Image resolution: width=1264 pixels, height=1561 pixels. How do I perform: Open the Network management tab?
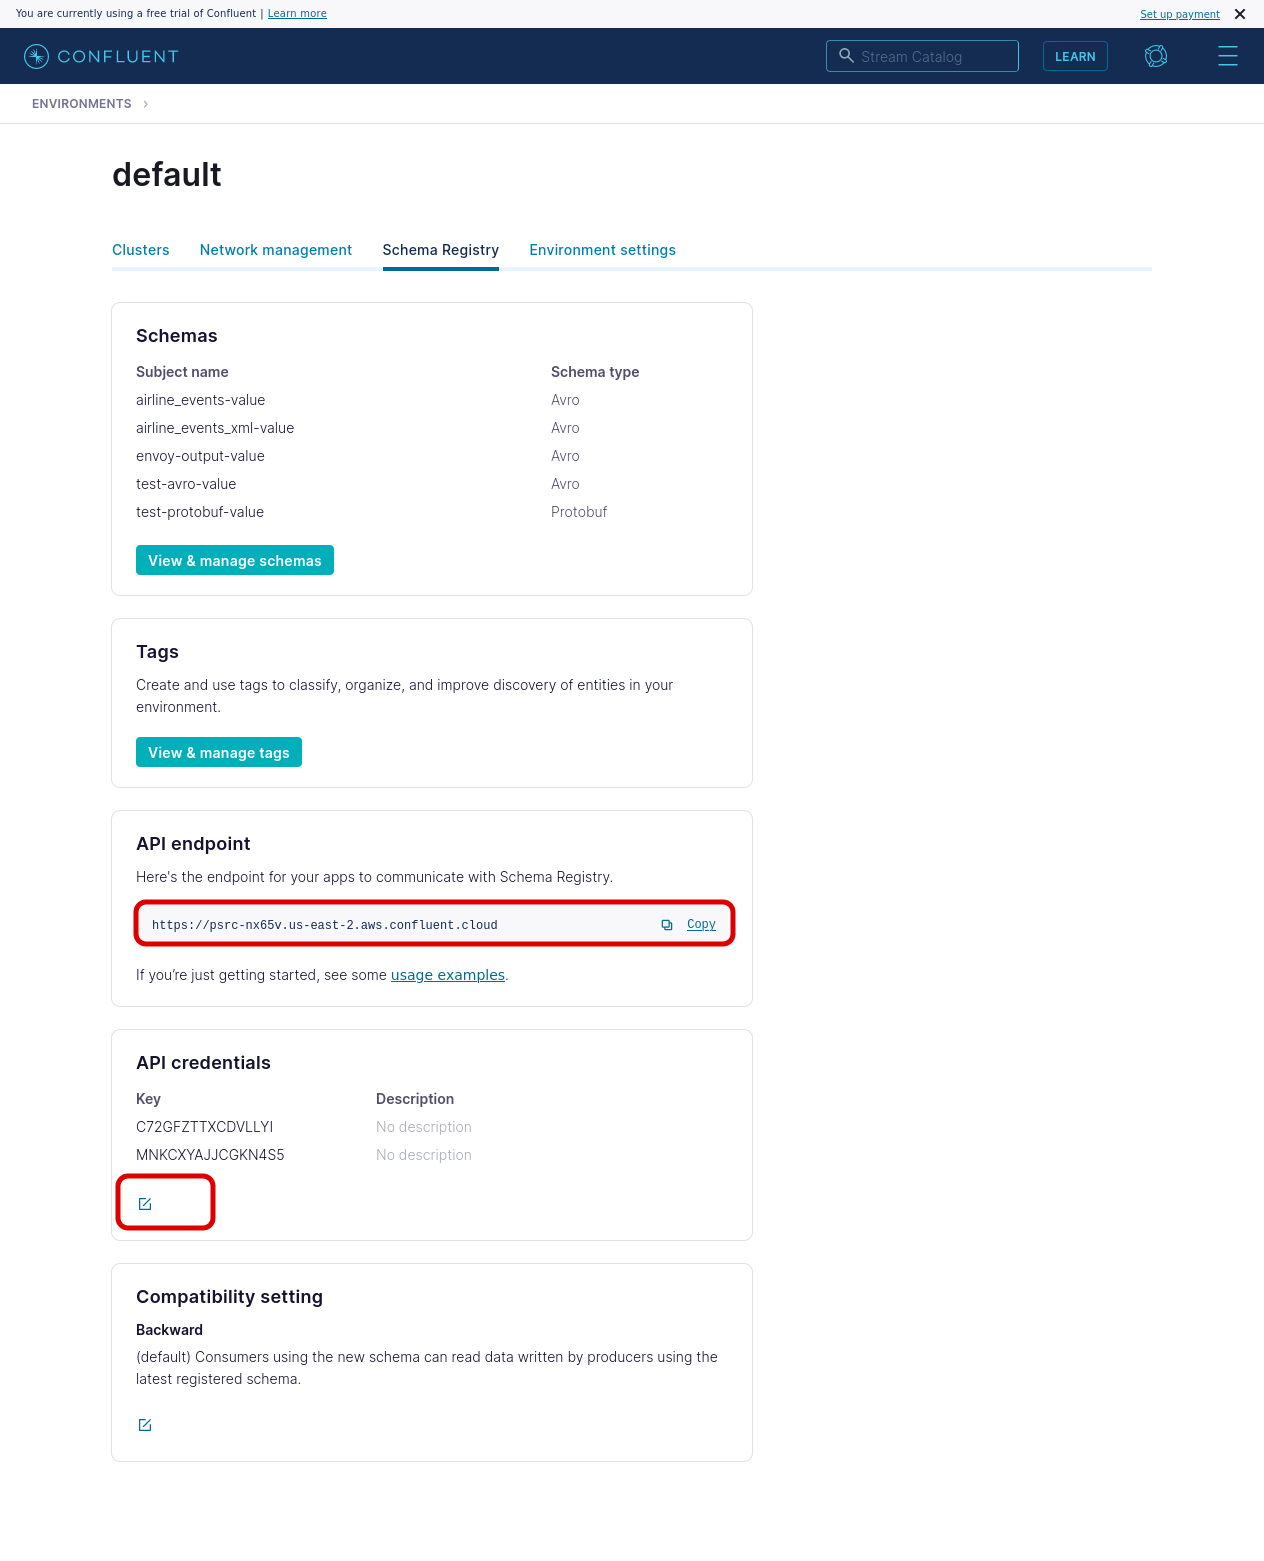pos(276,250)
